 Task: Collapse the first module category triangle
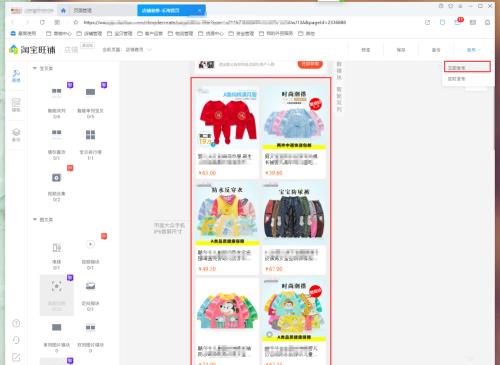coord(35,68)
